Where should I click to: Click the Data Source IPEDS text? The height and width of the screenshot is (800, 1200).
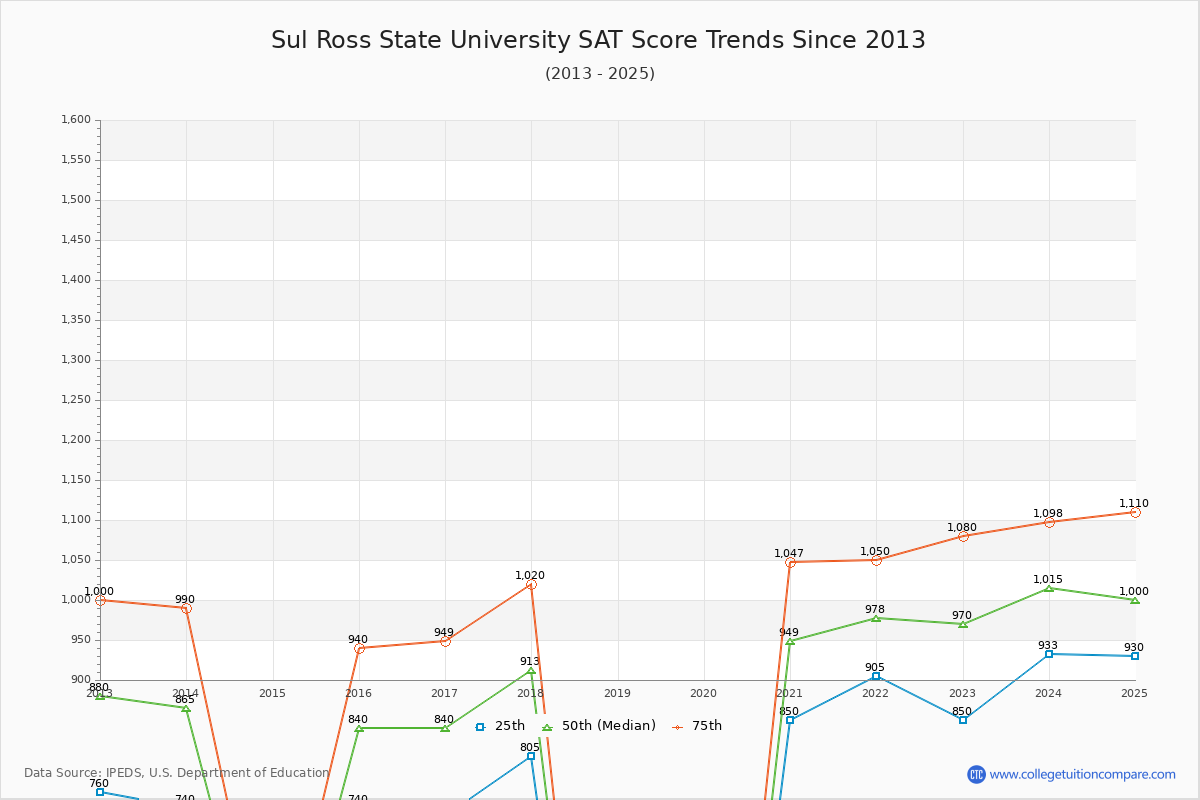[177, 773]
